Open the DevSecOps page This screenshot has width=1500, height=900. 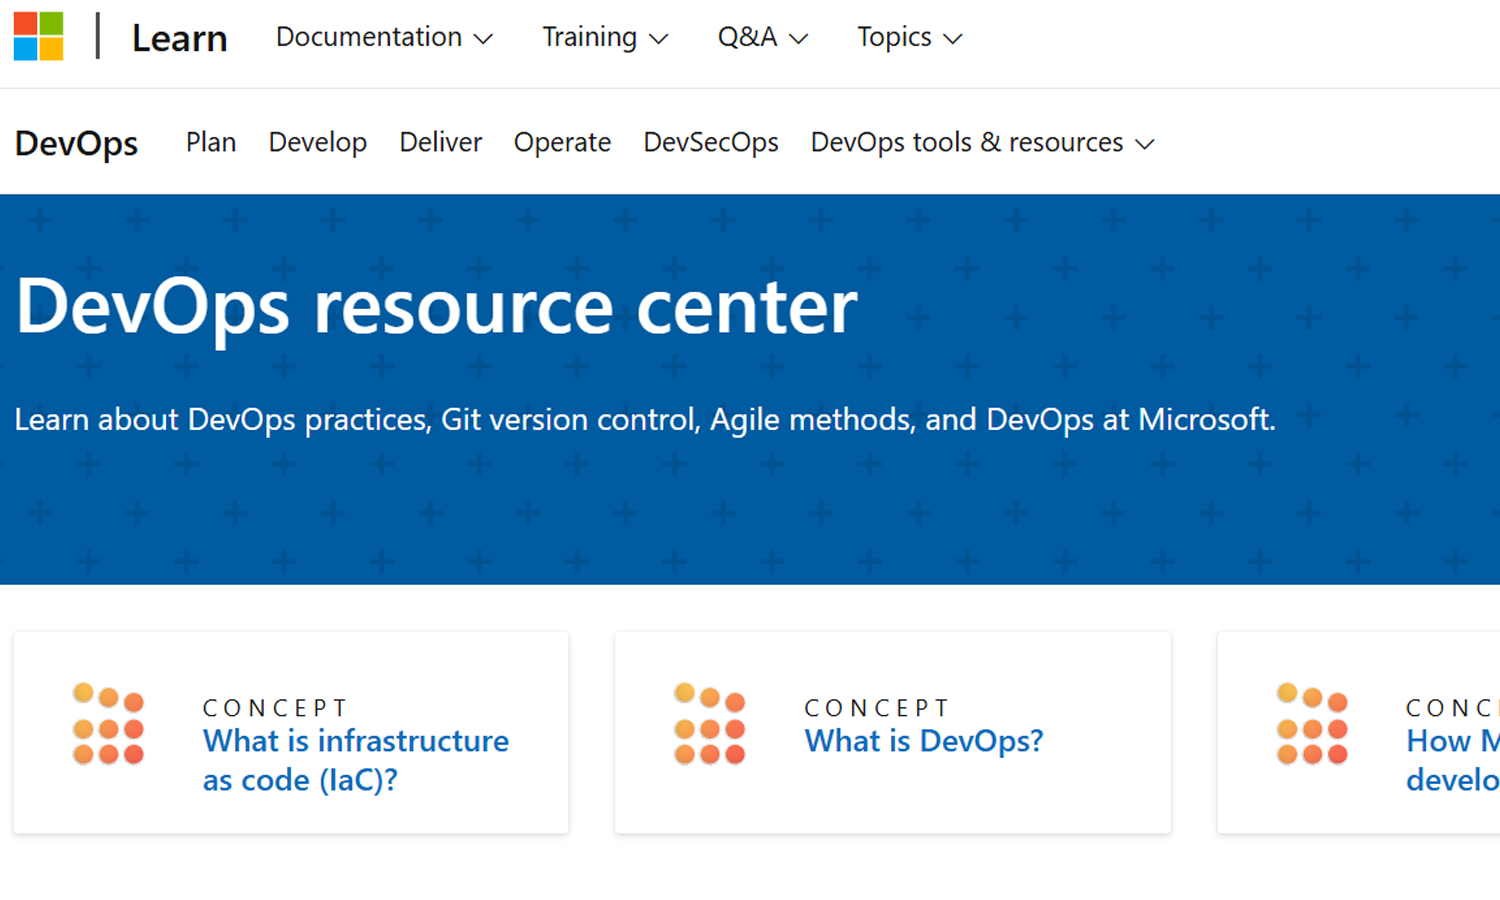pyautogui.click(x=710, y=142)
